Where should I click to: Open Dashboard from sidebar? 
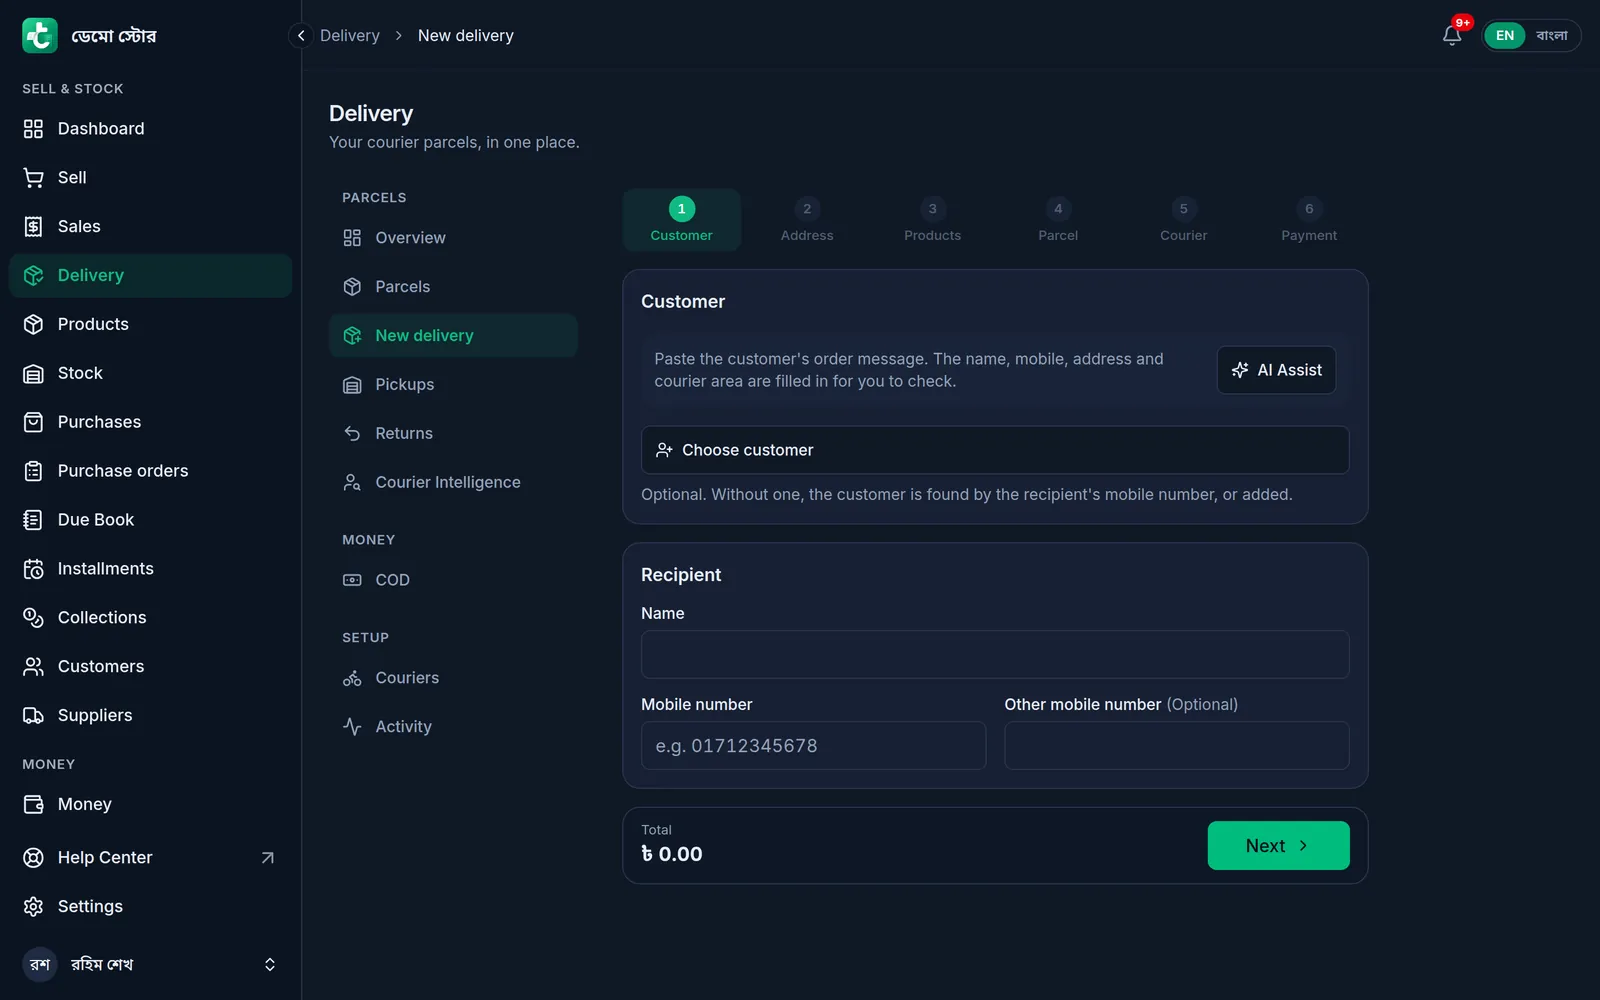point(150,129)
